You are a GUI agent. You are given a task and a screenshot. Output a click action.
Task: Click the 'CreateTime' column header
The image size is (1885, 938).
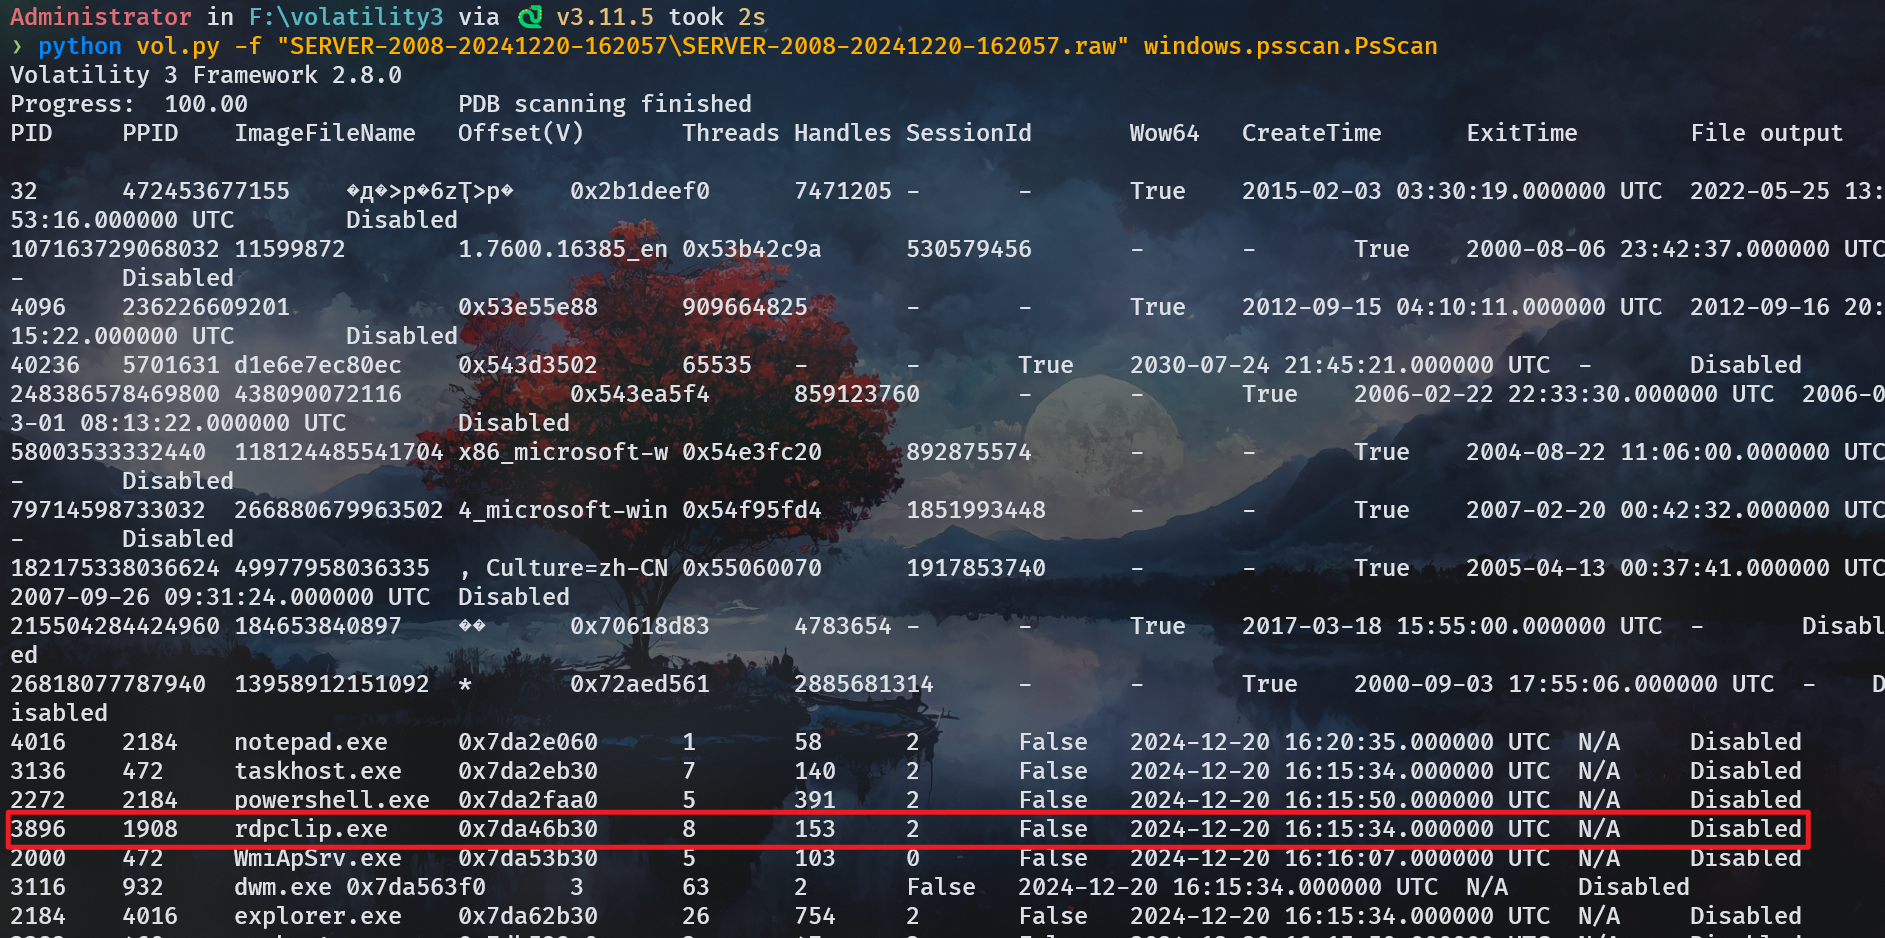tap(1312, 133)
